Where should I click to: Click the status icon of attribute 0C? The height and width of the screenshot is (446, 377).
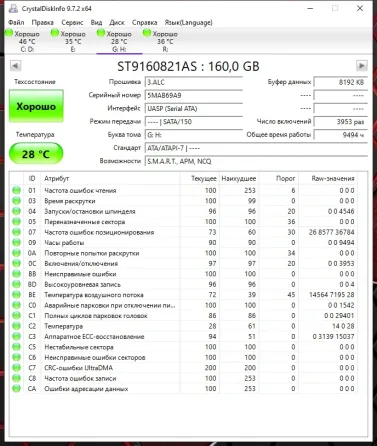pyautogui.click(x=16, y=263)
